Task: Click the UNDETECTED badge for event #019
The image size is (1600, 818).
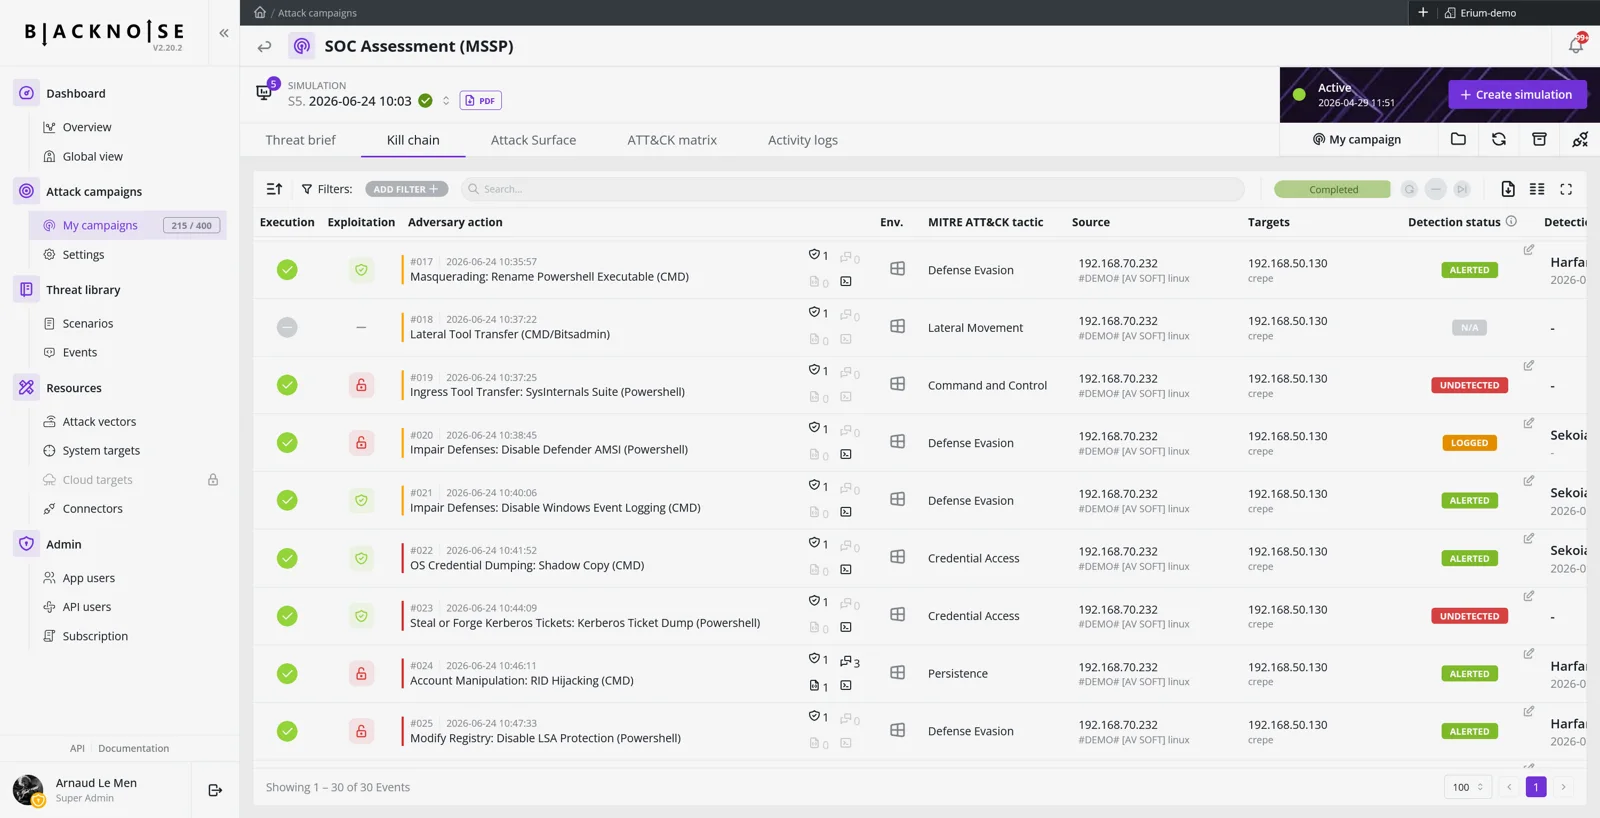Action: pos(1469,385)
